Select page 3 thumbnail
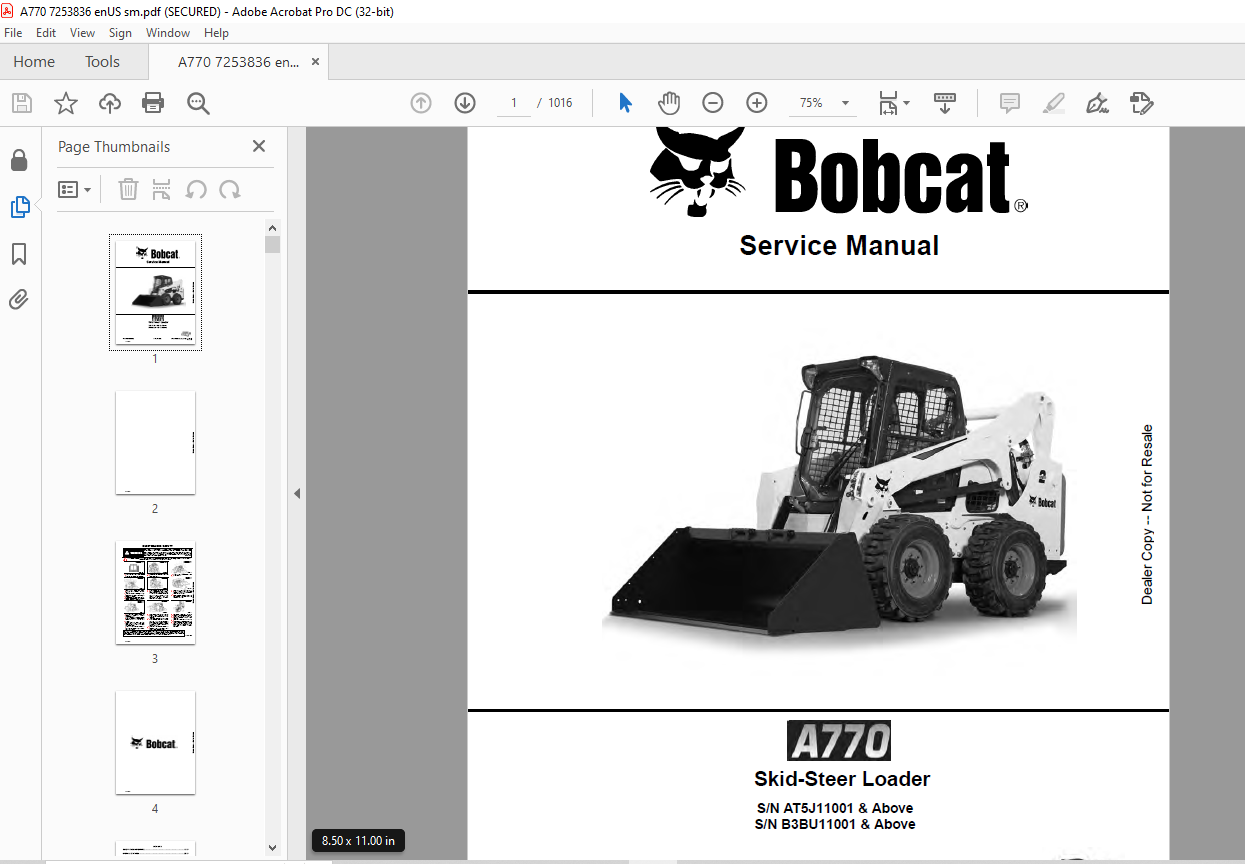1245x864 pixels. pyautogui.click(x=155, y=593)
